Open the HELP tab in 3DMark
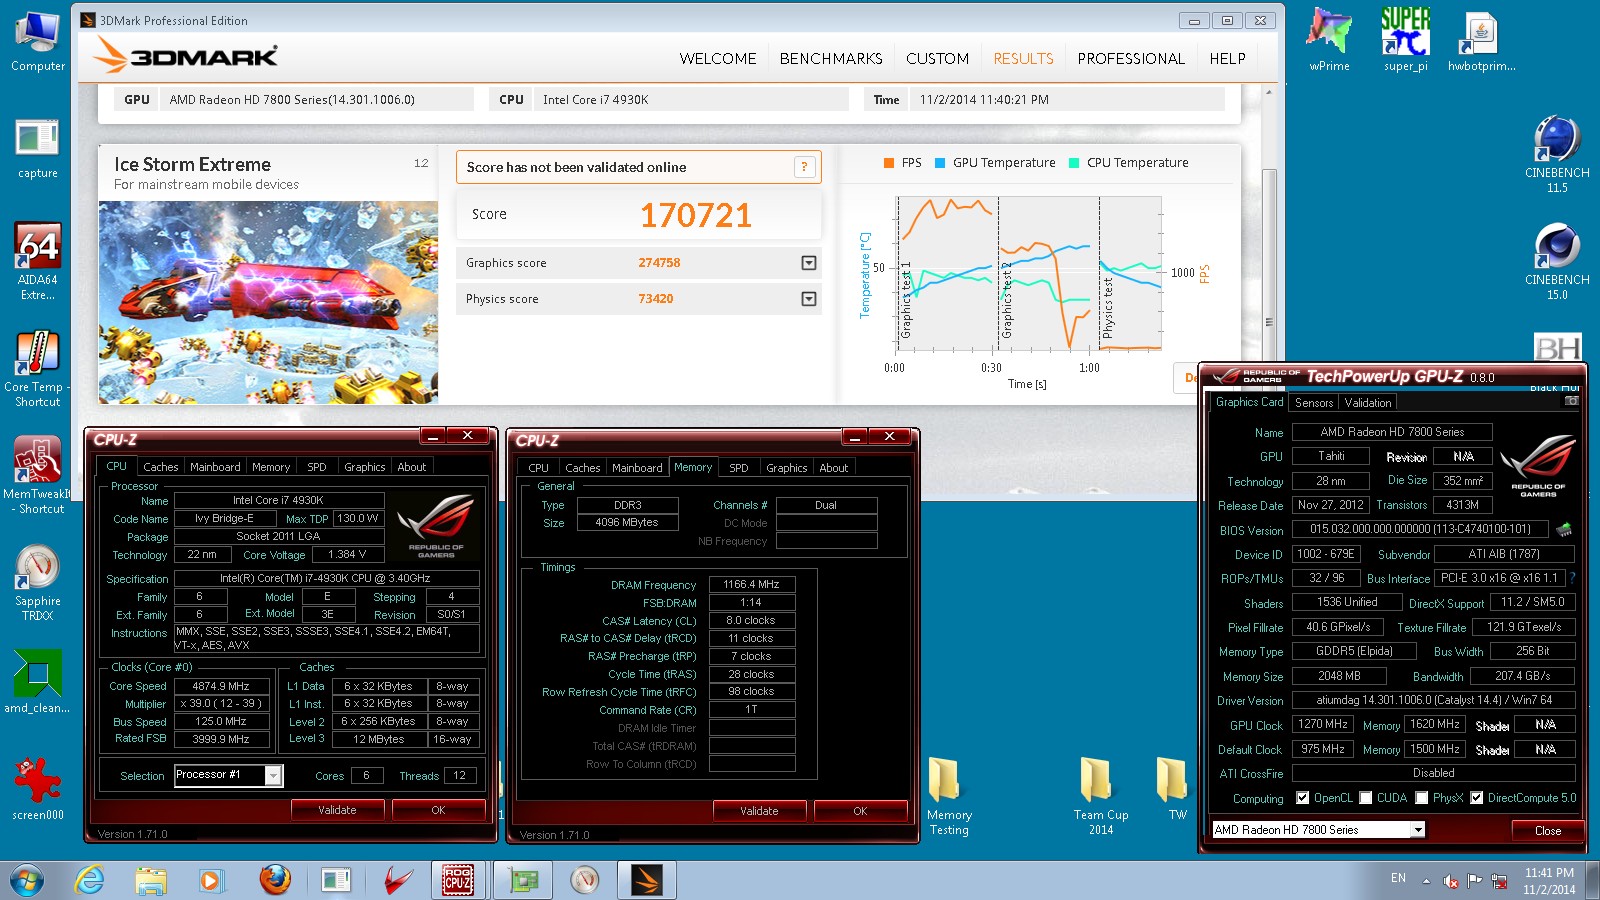1600x900 pixels. pos(1227,59)
